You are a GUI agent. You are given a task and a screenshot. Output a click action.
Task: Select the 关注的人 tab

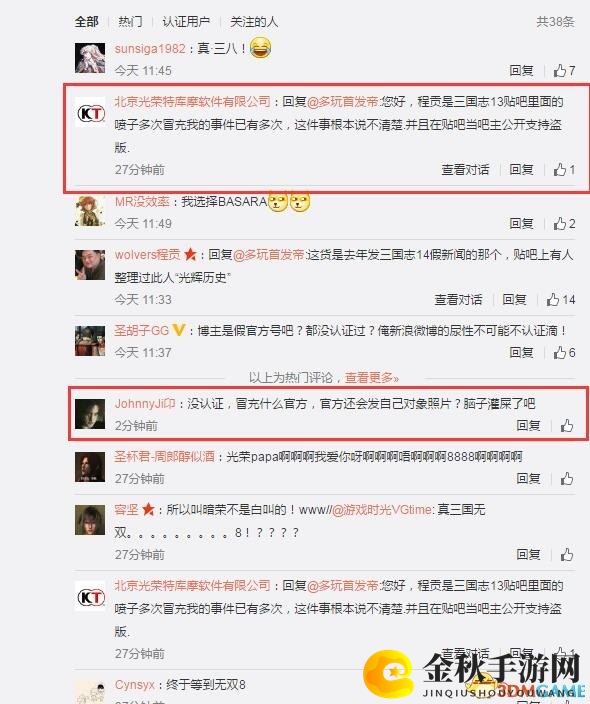254,22
